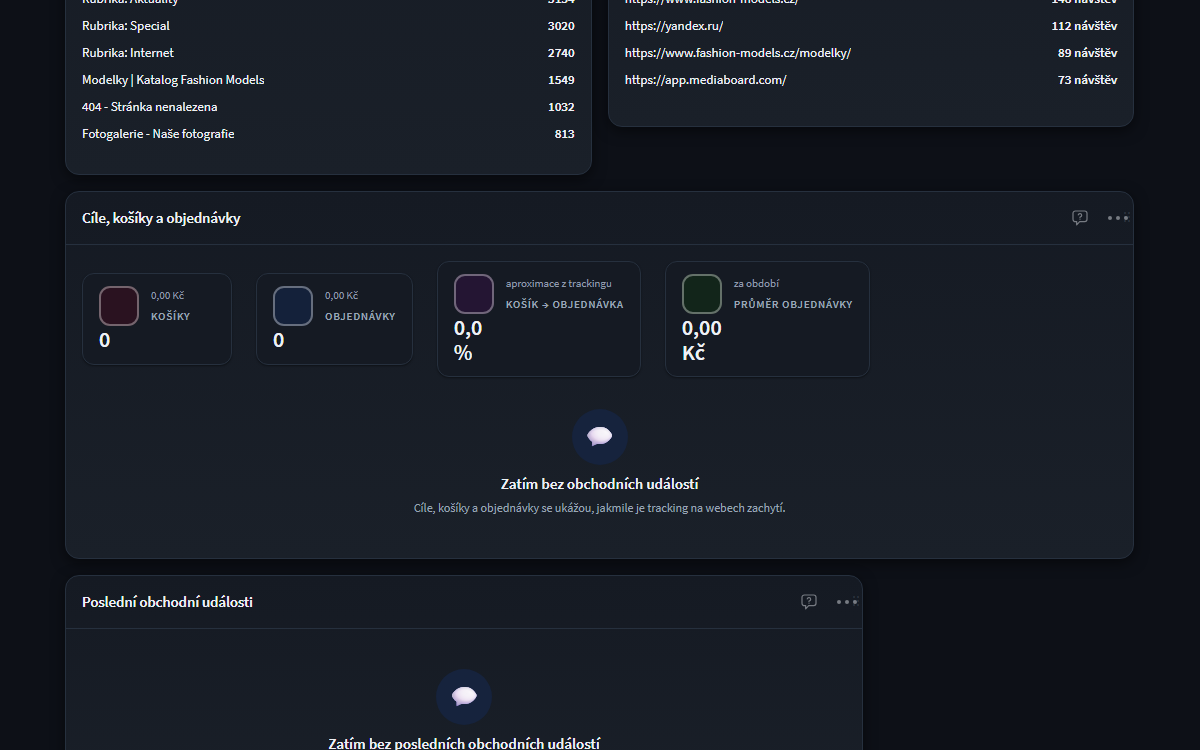
Task: Click the Průměr objednávky card icon
Action: point(702,294)
